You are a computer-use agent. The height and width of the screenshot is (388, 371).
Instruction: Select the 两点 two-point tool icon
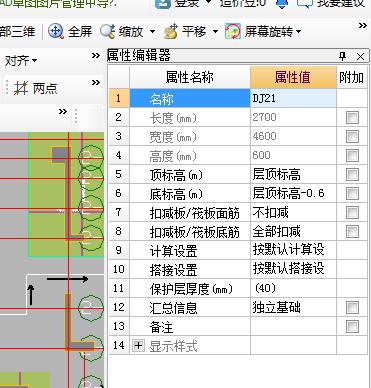pyautogui.click(x=21, y=88)
